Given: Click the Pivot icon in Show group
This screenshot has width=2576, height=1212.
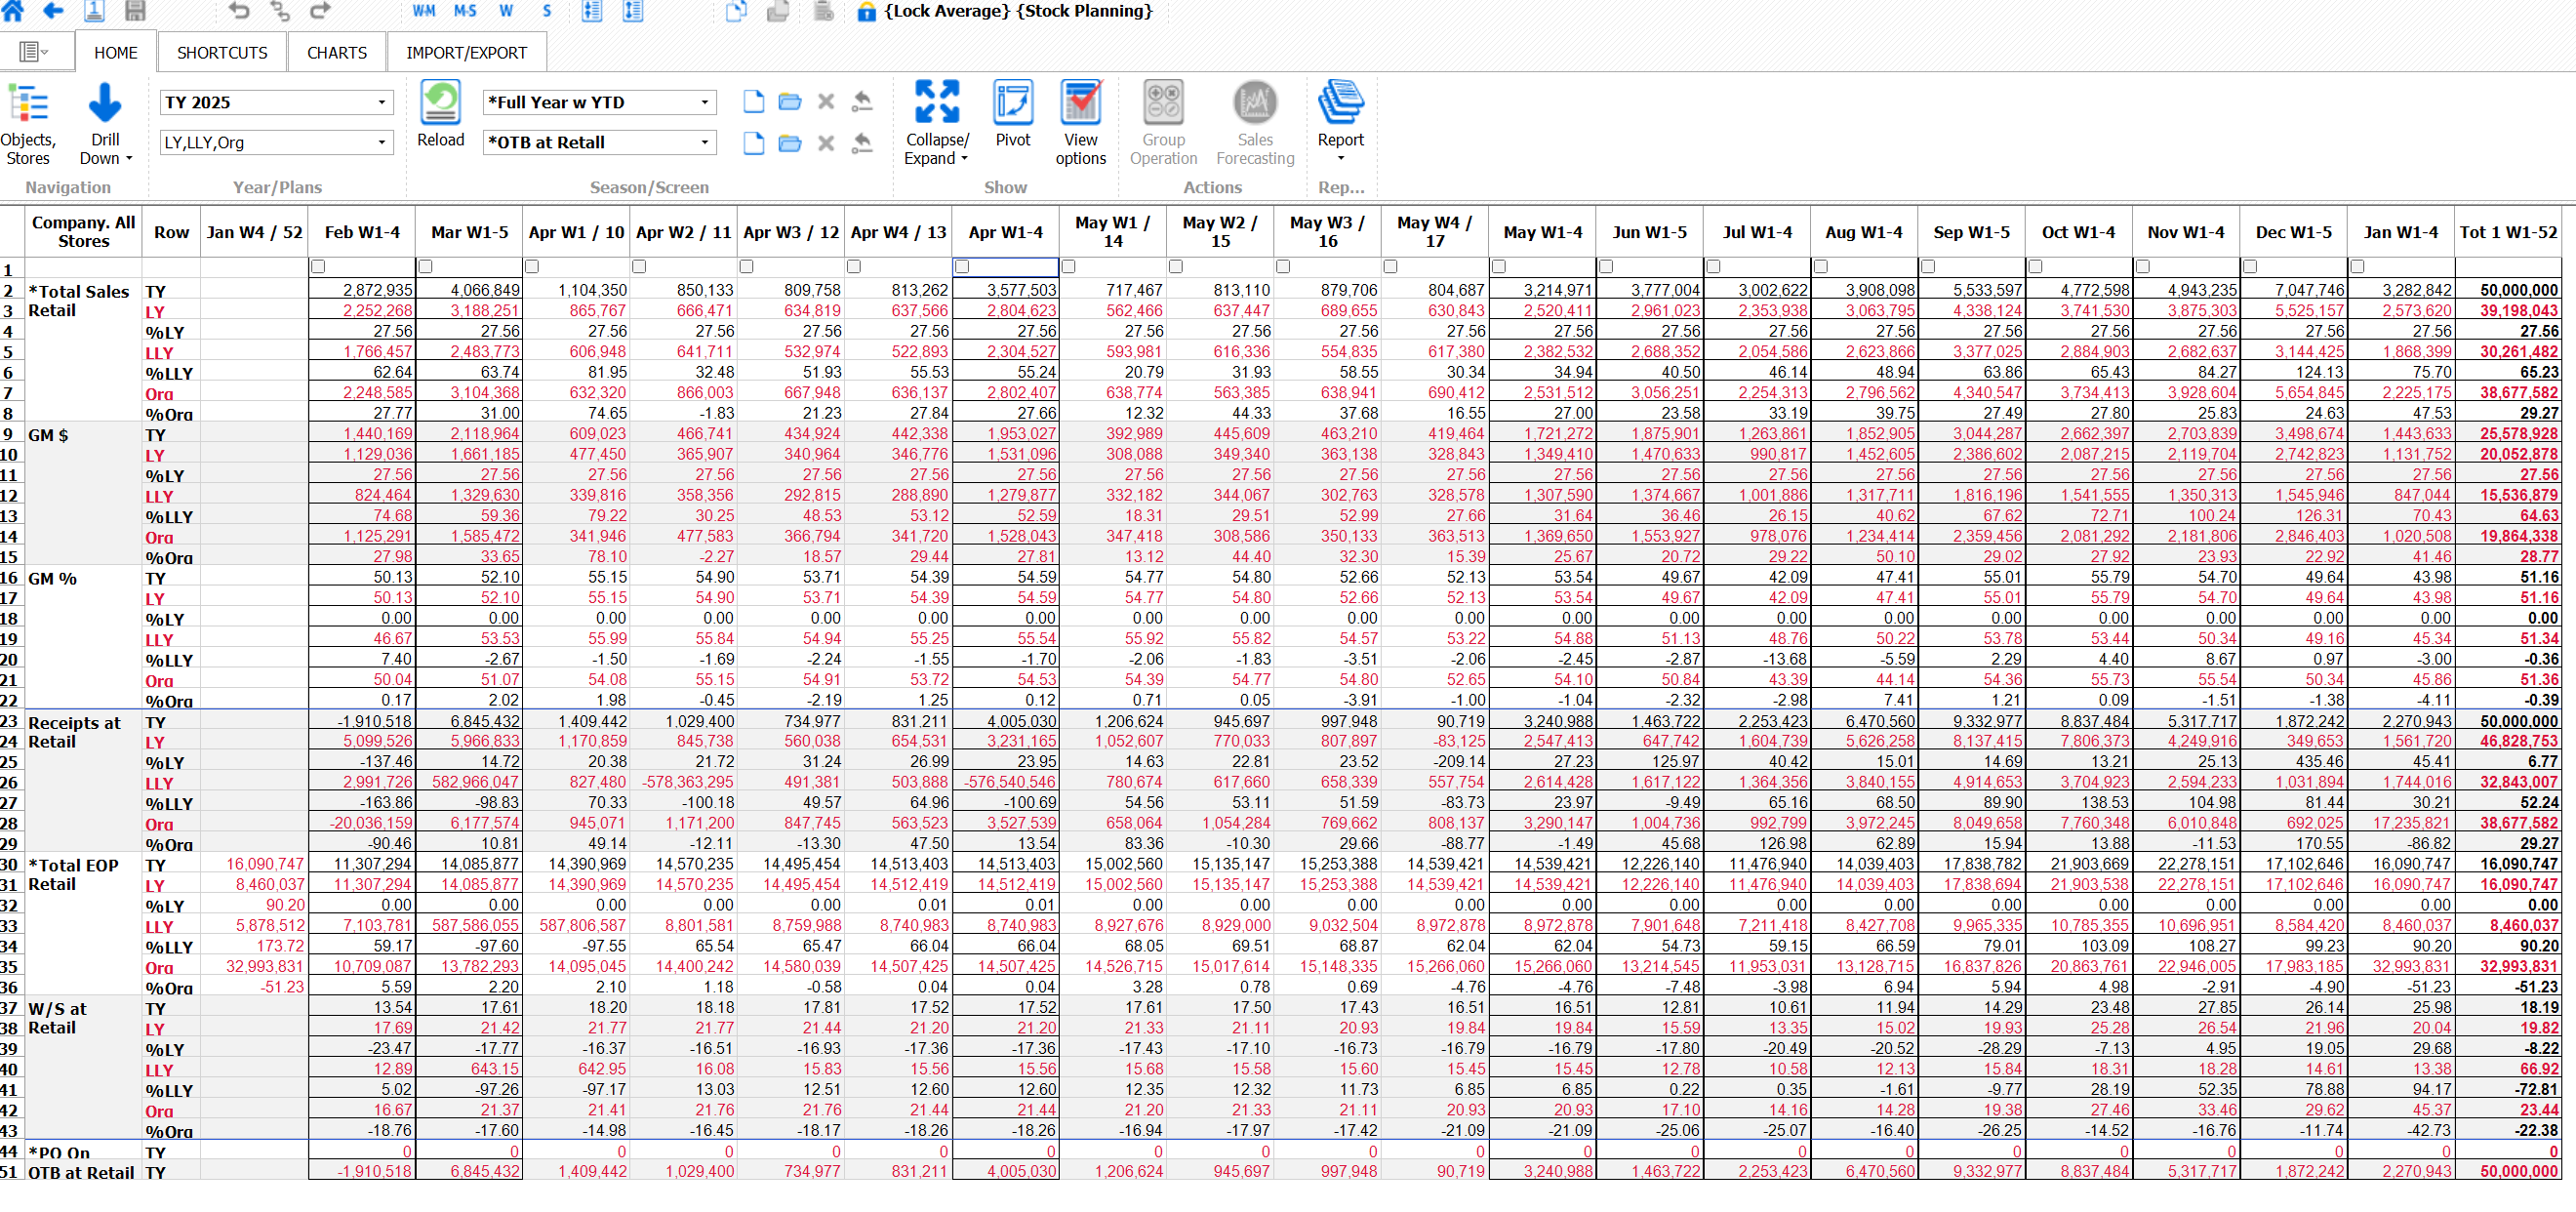Looking at the screenshot, I should pyautogui.click(x=1012, y=110).
